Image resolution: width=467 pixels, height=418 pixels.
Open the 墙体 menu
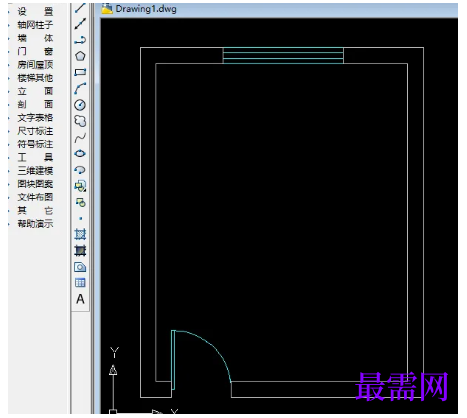(x=35, y=38)
